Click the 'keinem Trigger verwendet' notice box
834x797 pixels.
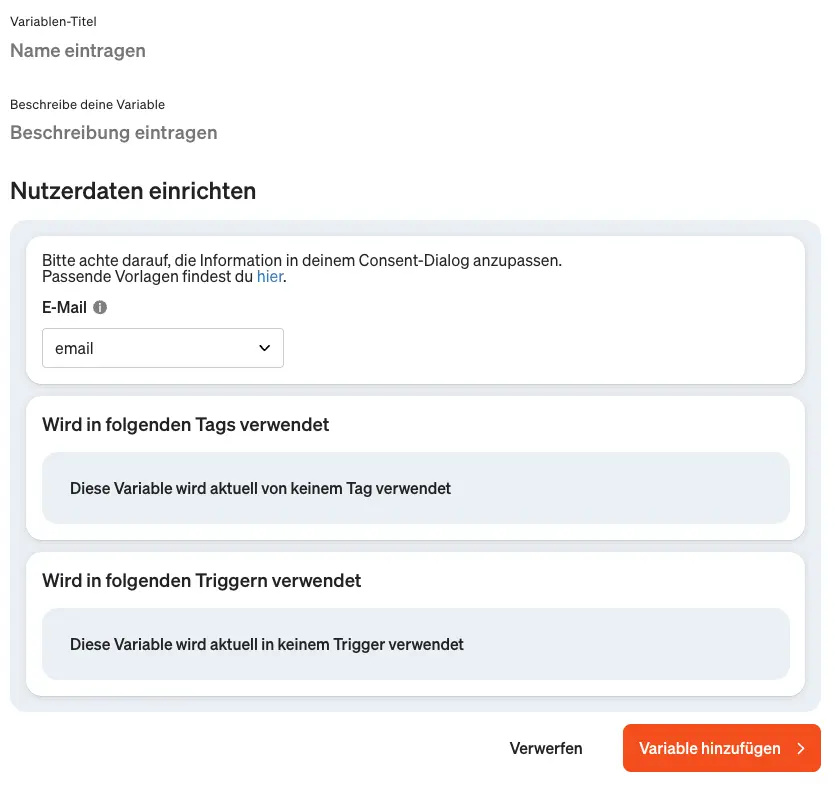click(415, 644)
